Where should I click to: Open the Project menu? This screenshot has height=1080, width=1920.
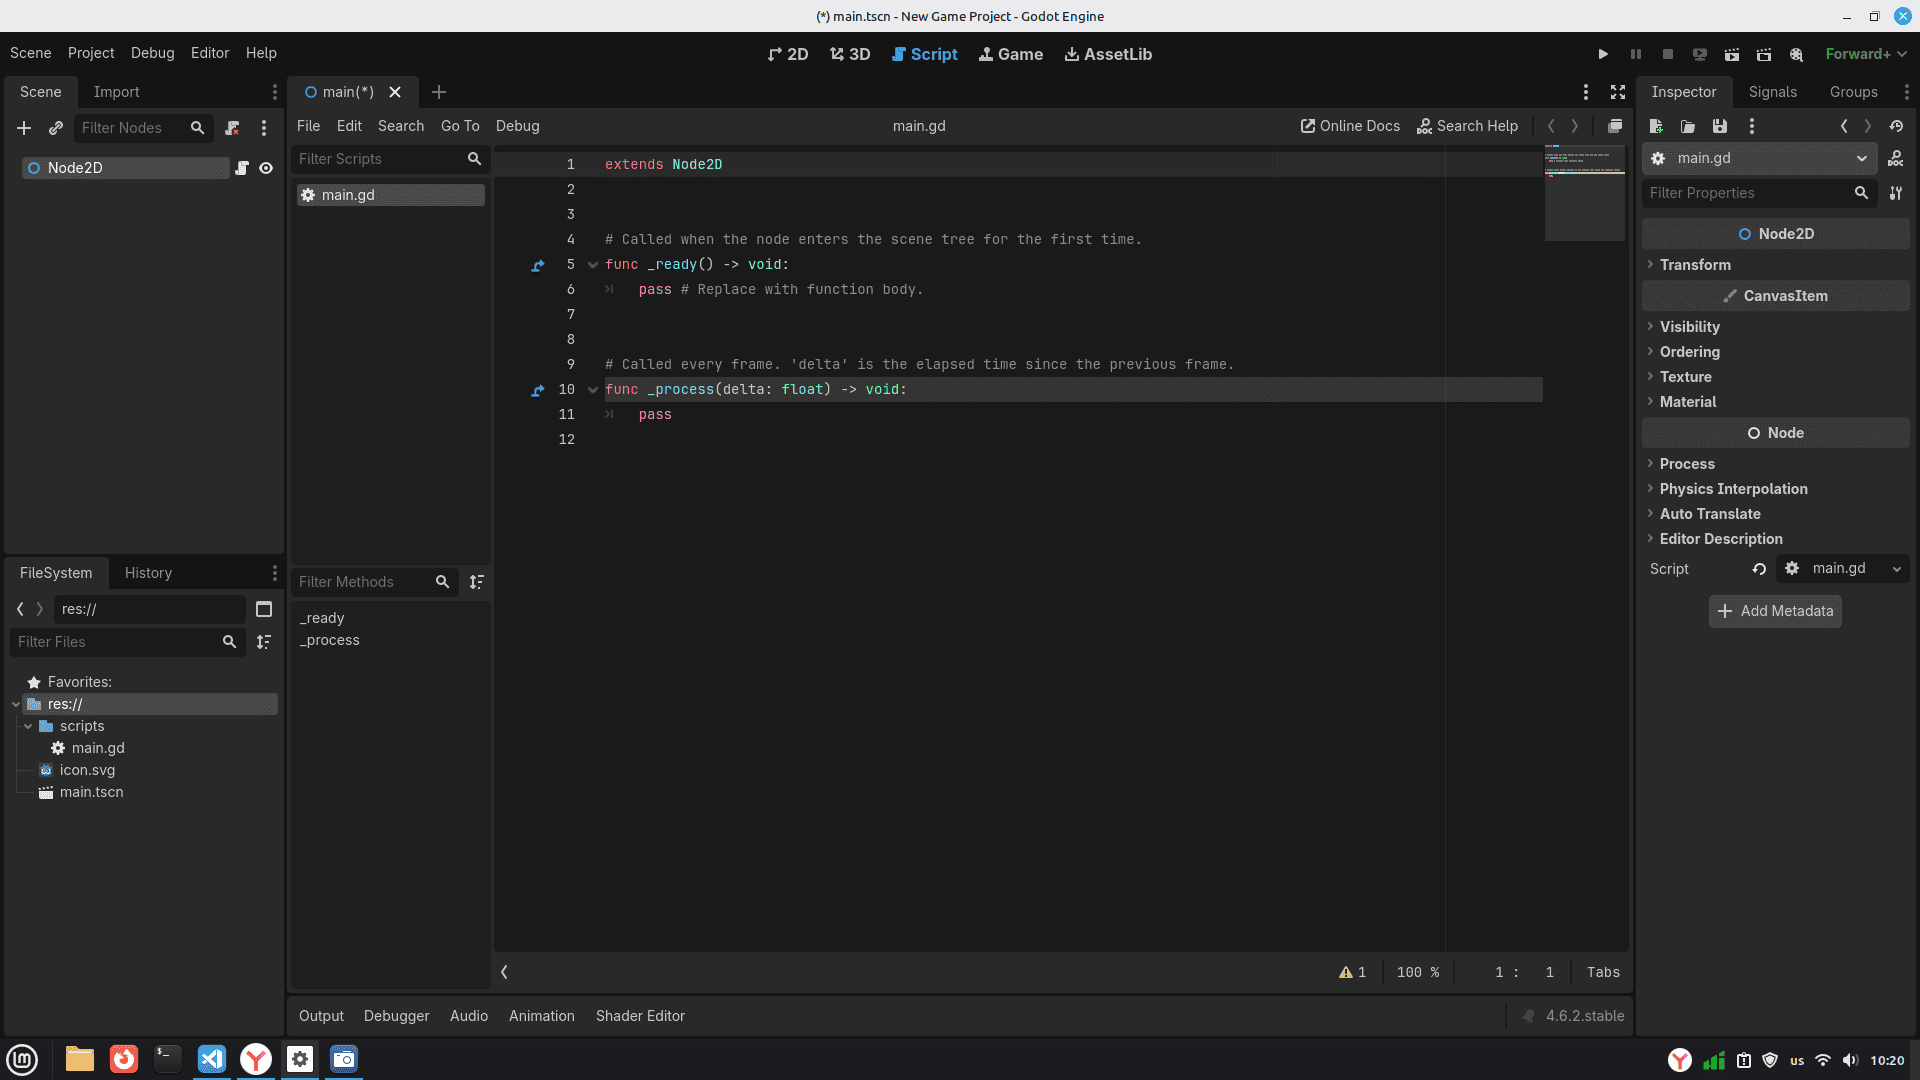(x=91, y=53)
